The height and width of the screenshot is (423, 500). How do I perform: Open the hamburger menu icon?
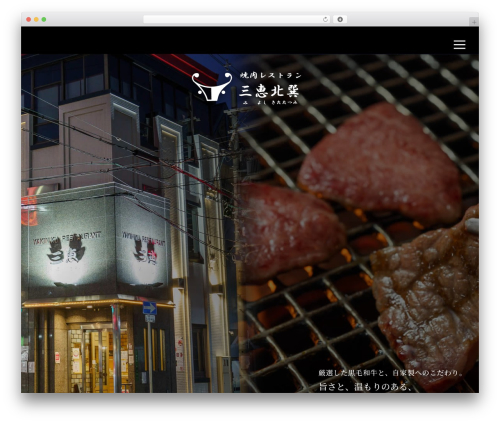coord(459,45)
